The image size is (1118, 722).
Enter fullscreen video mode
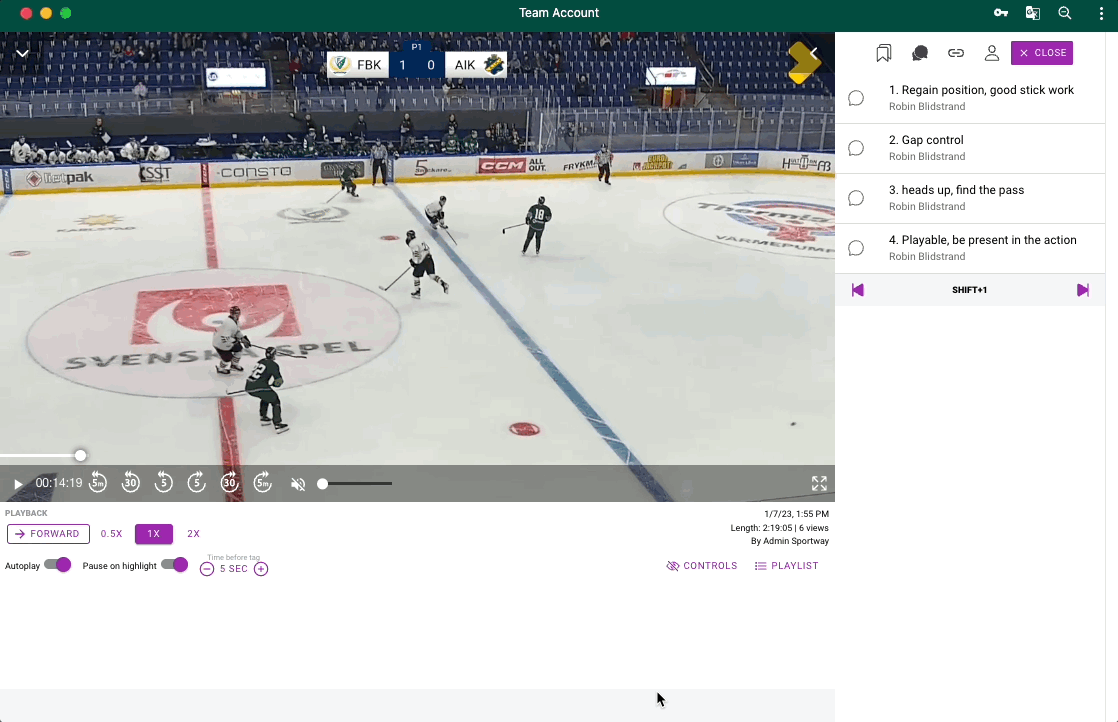click(819, 484)
